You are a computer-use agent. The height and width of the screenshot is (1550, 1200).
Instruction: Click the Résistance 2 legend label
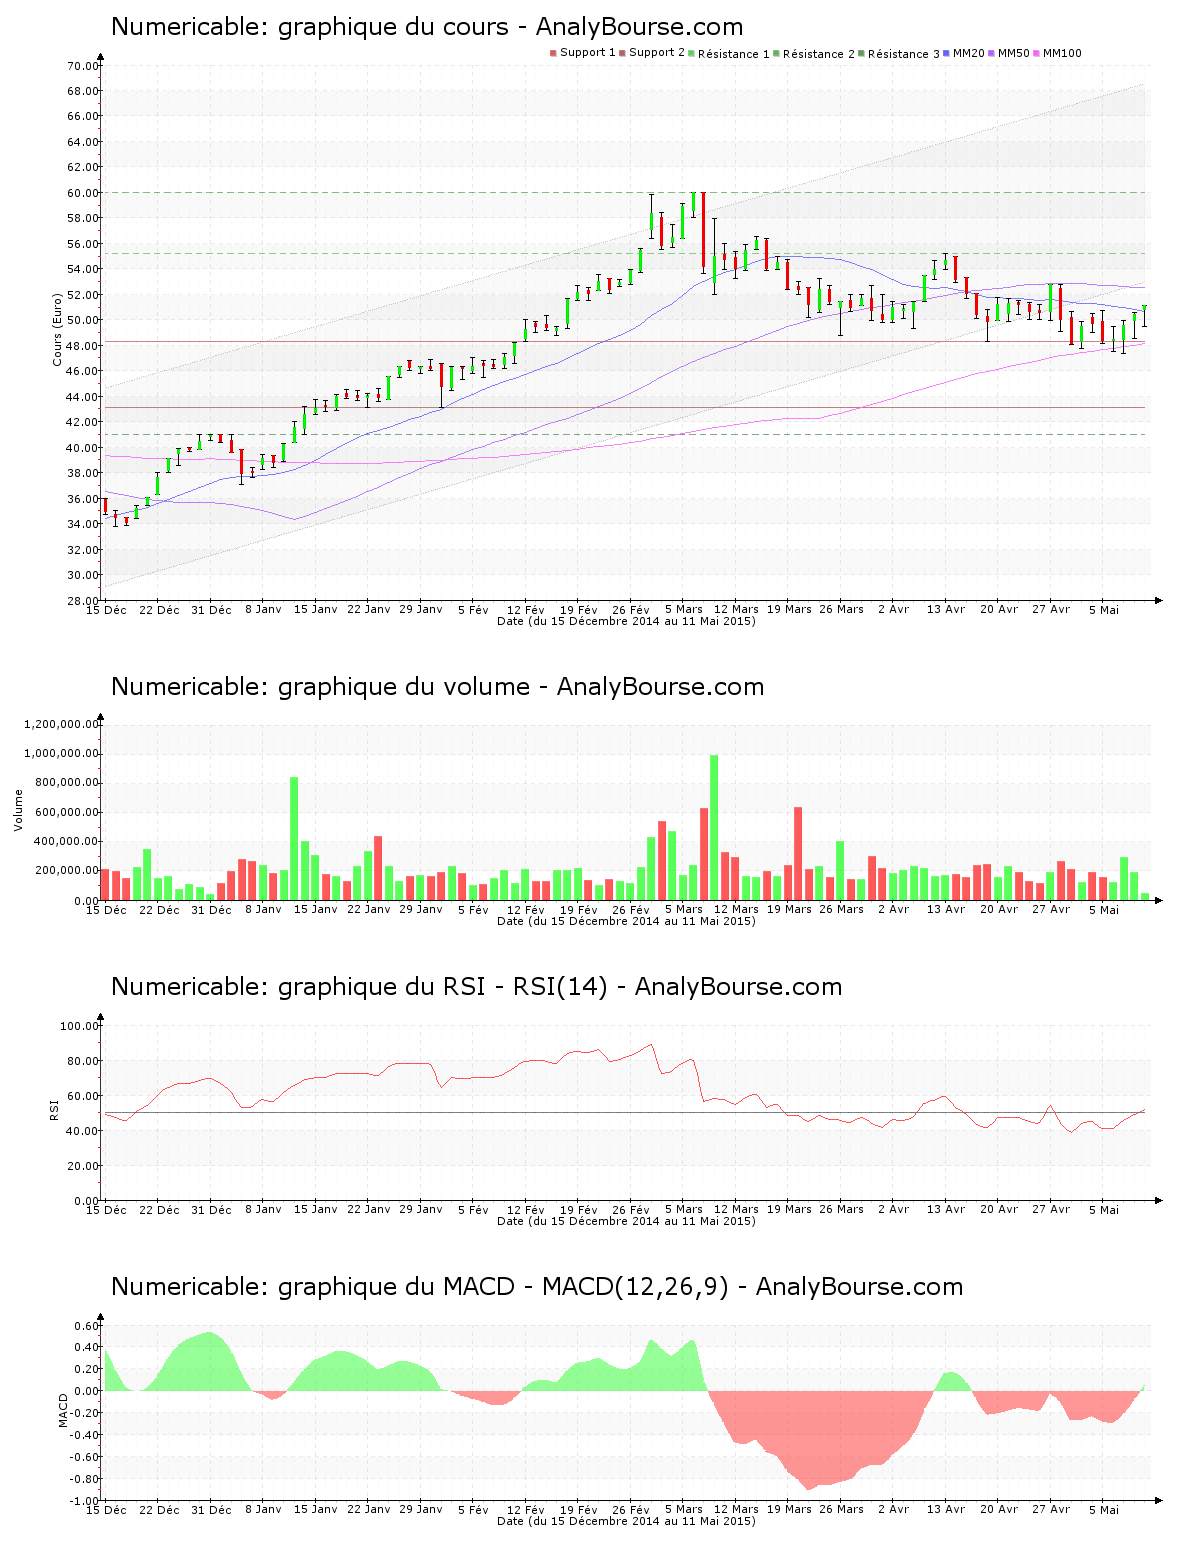[819, 53]
